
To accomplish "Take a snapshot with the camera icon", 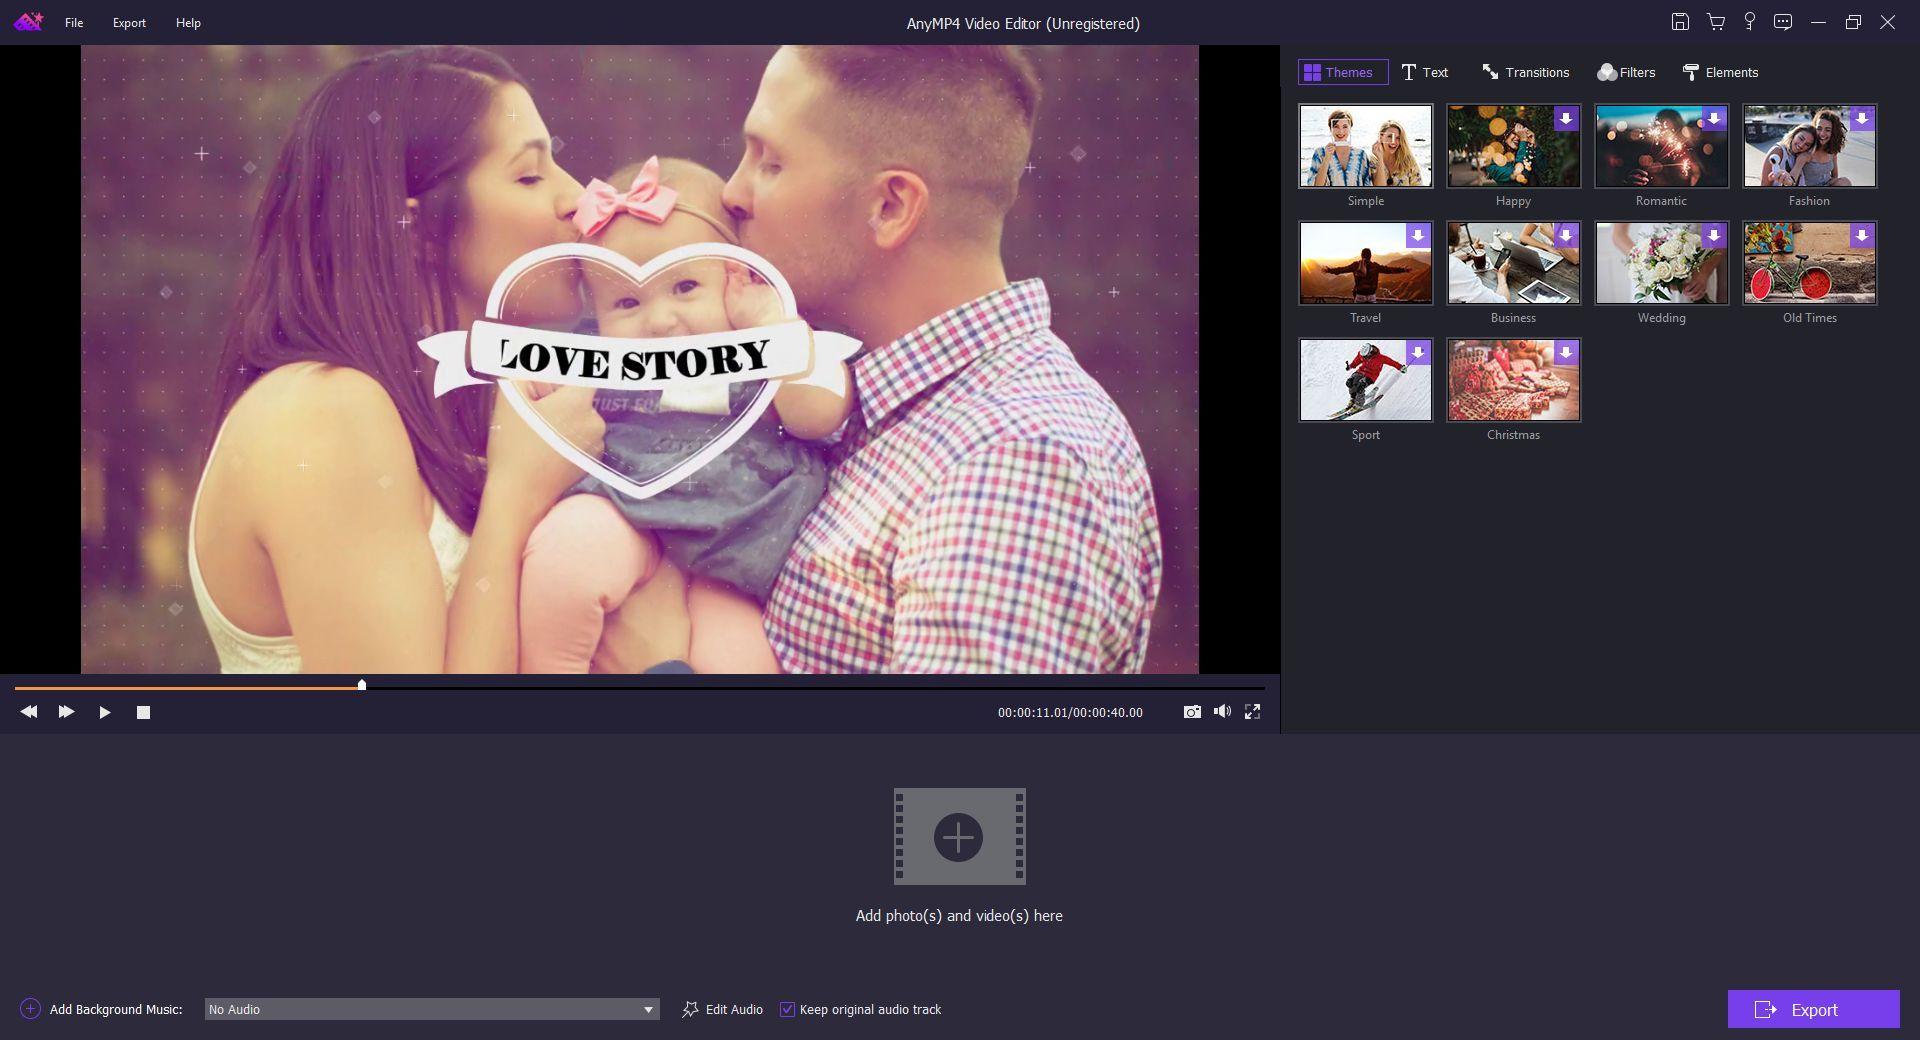I will coord(1192,712).
